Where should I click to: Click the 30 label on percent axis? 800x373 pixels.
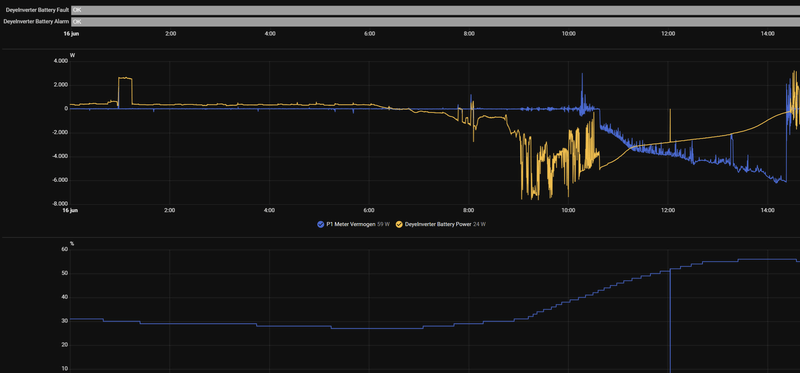(64, 321)
